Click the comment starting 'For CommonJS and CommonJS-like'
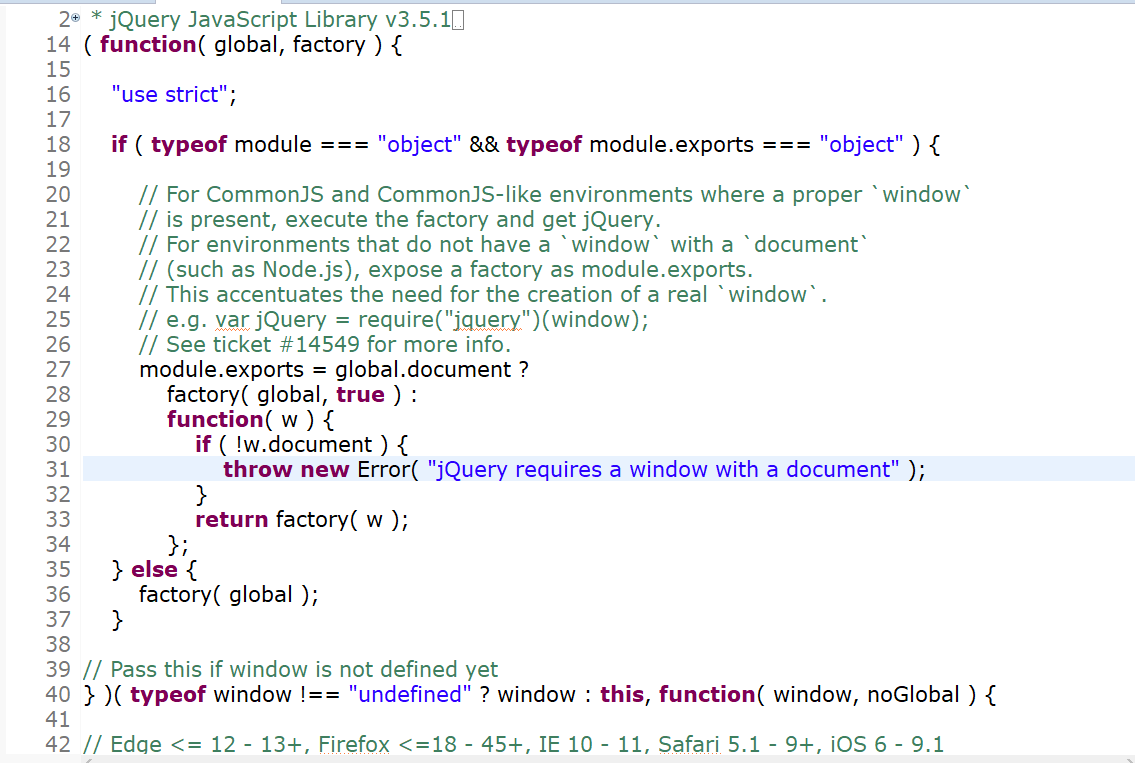 [x=554, y=195]
